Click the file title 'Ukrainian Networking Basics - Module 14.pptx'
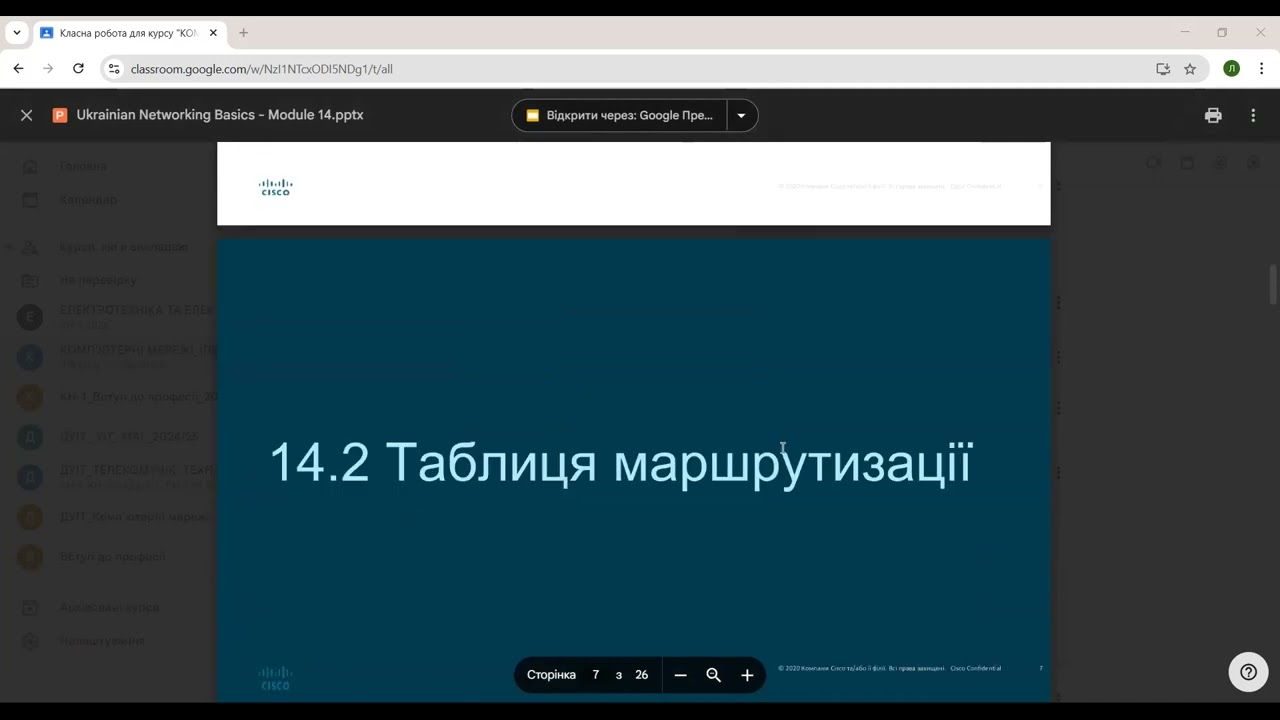Viewport: 1280px width, 720px height. point(220,115)
